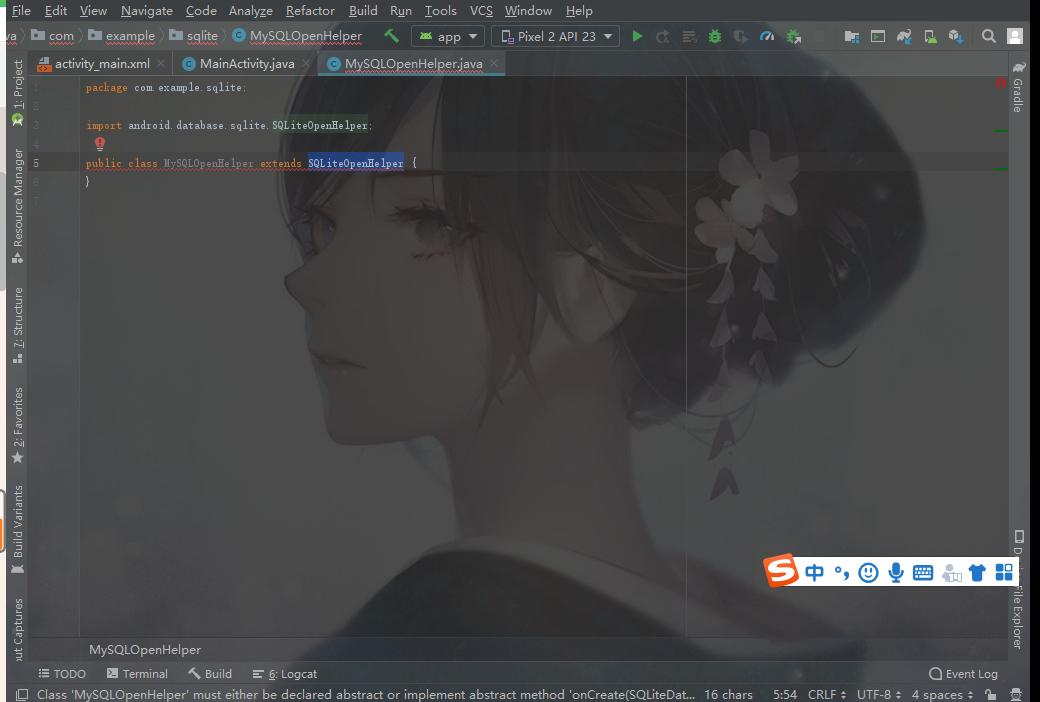Toggle Sogou Chinese/English input mode
The width and height of the screenshot is (1040, 702).
814,572
